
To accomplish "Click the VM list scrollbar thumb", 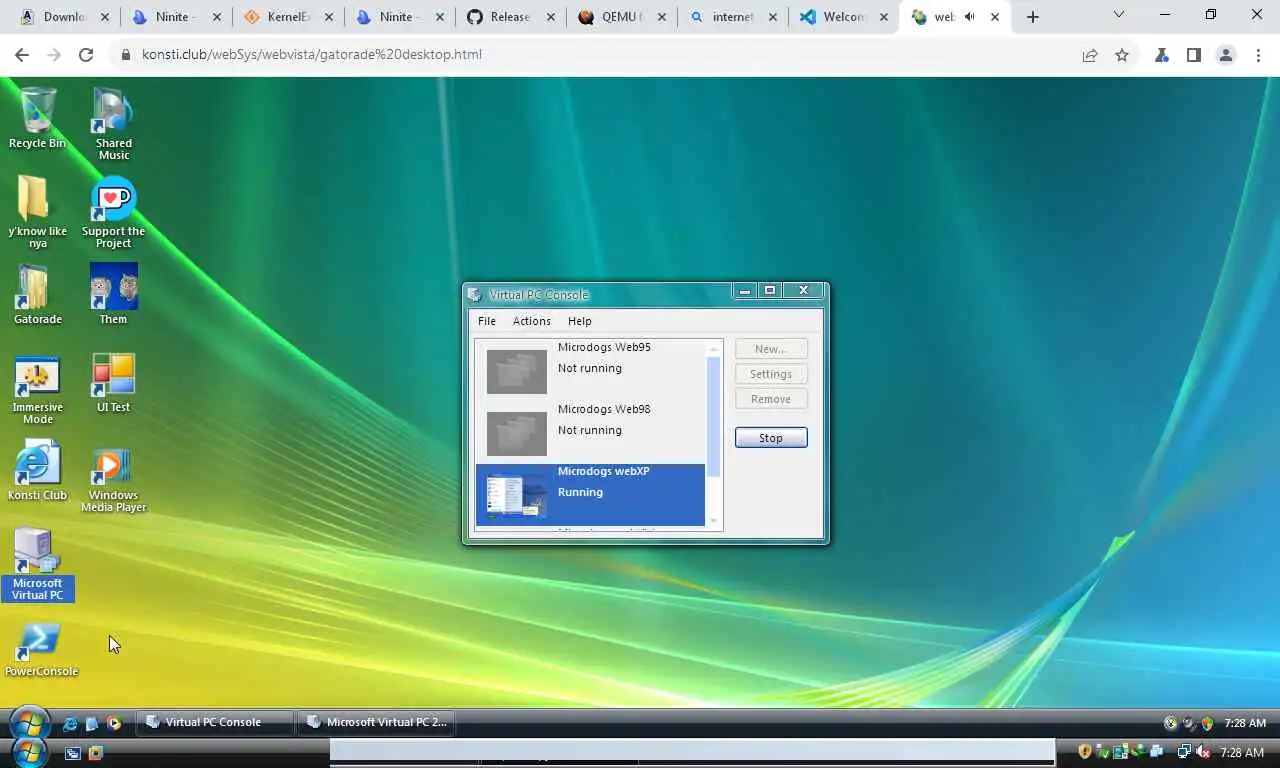I will point(714,416).
